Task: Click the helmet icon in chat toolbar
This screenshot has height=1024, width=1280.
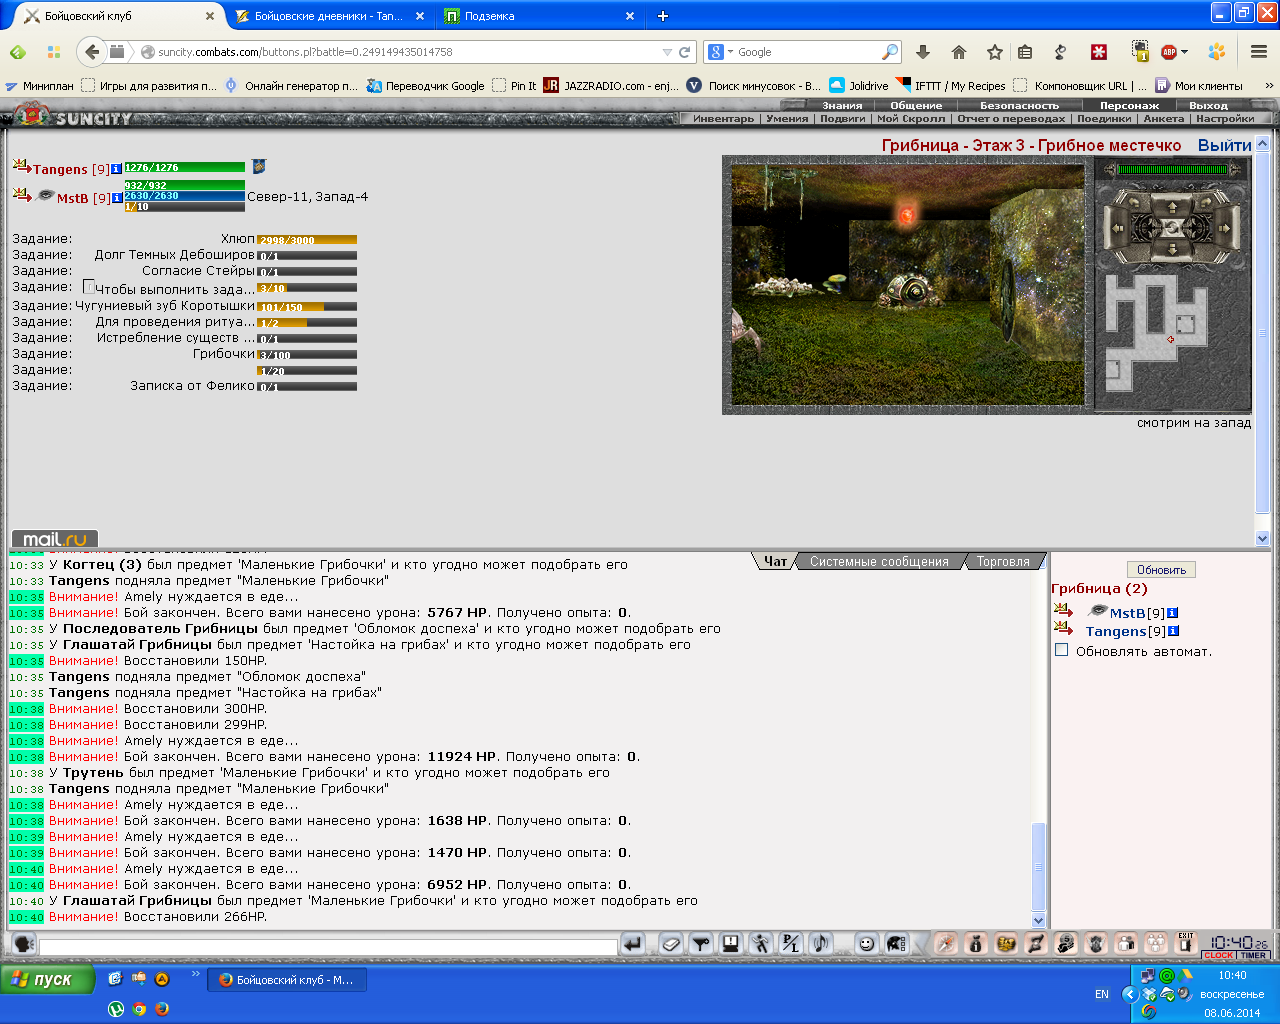Action: click(x=896, y=944)
